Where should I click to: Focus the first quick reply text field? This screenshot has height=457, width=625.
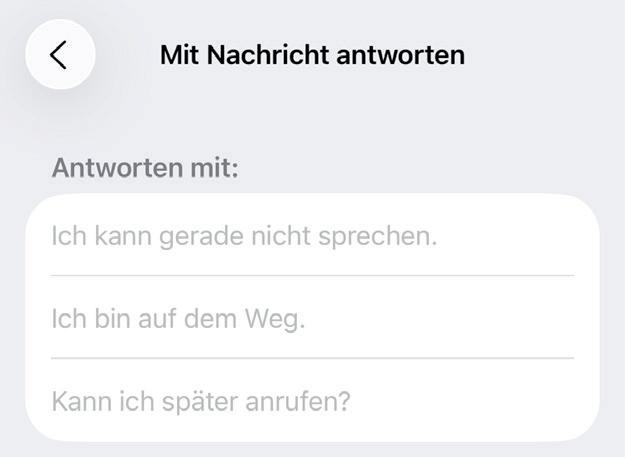click(312, 237)
